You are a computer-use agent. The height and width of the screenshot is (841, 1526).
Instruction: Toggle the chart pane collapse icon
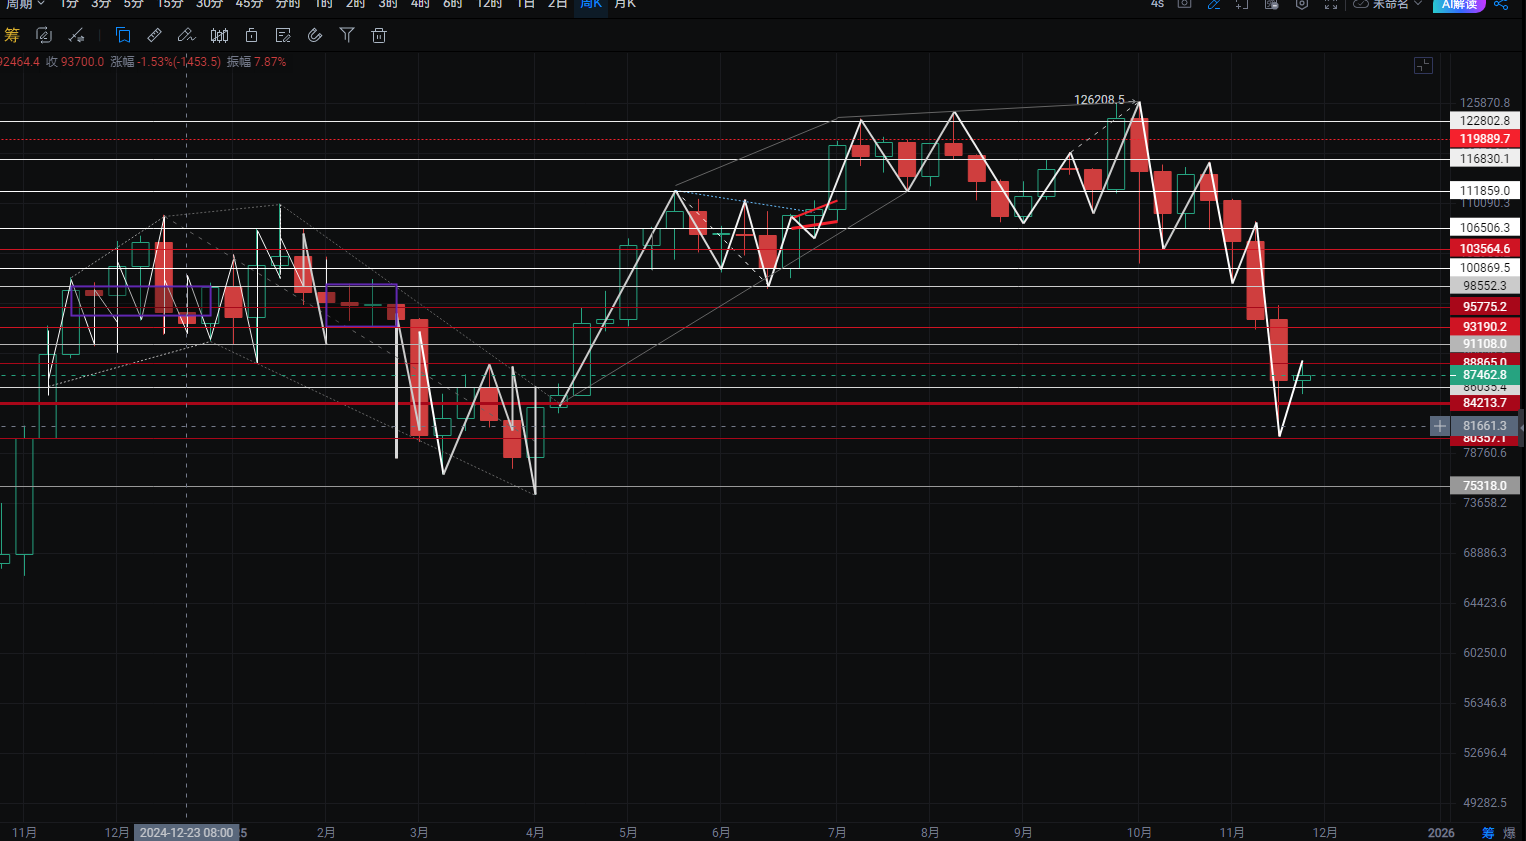click(x=1423, y=66)
